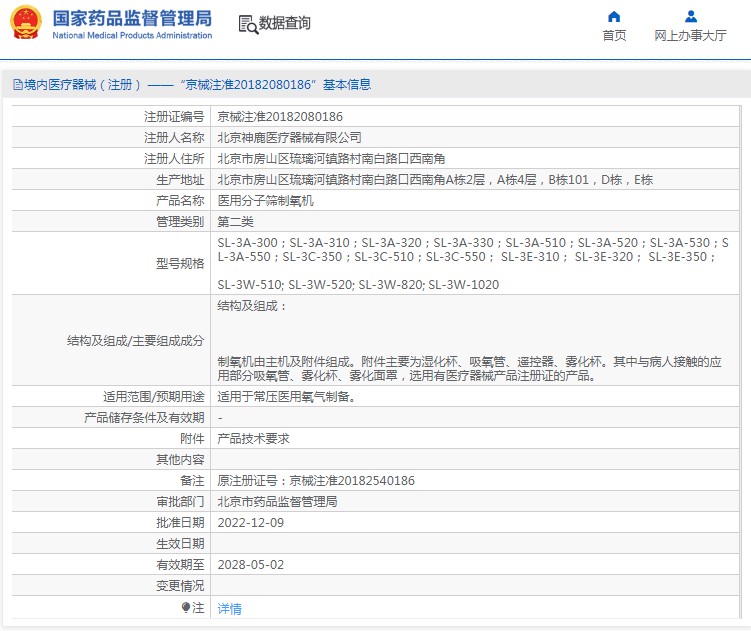The image size is (751, 631).
Task: Click the 生产地址 production address value
Action: tap(435, 180)
